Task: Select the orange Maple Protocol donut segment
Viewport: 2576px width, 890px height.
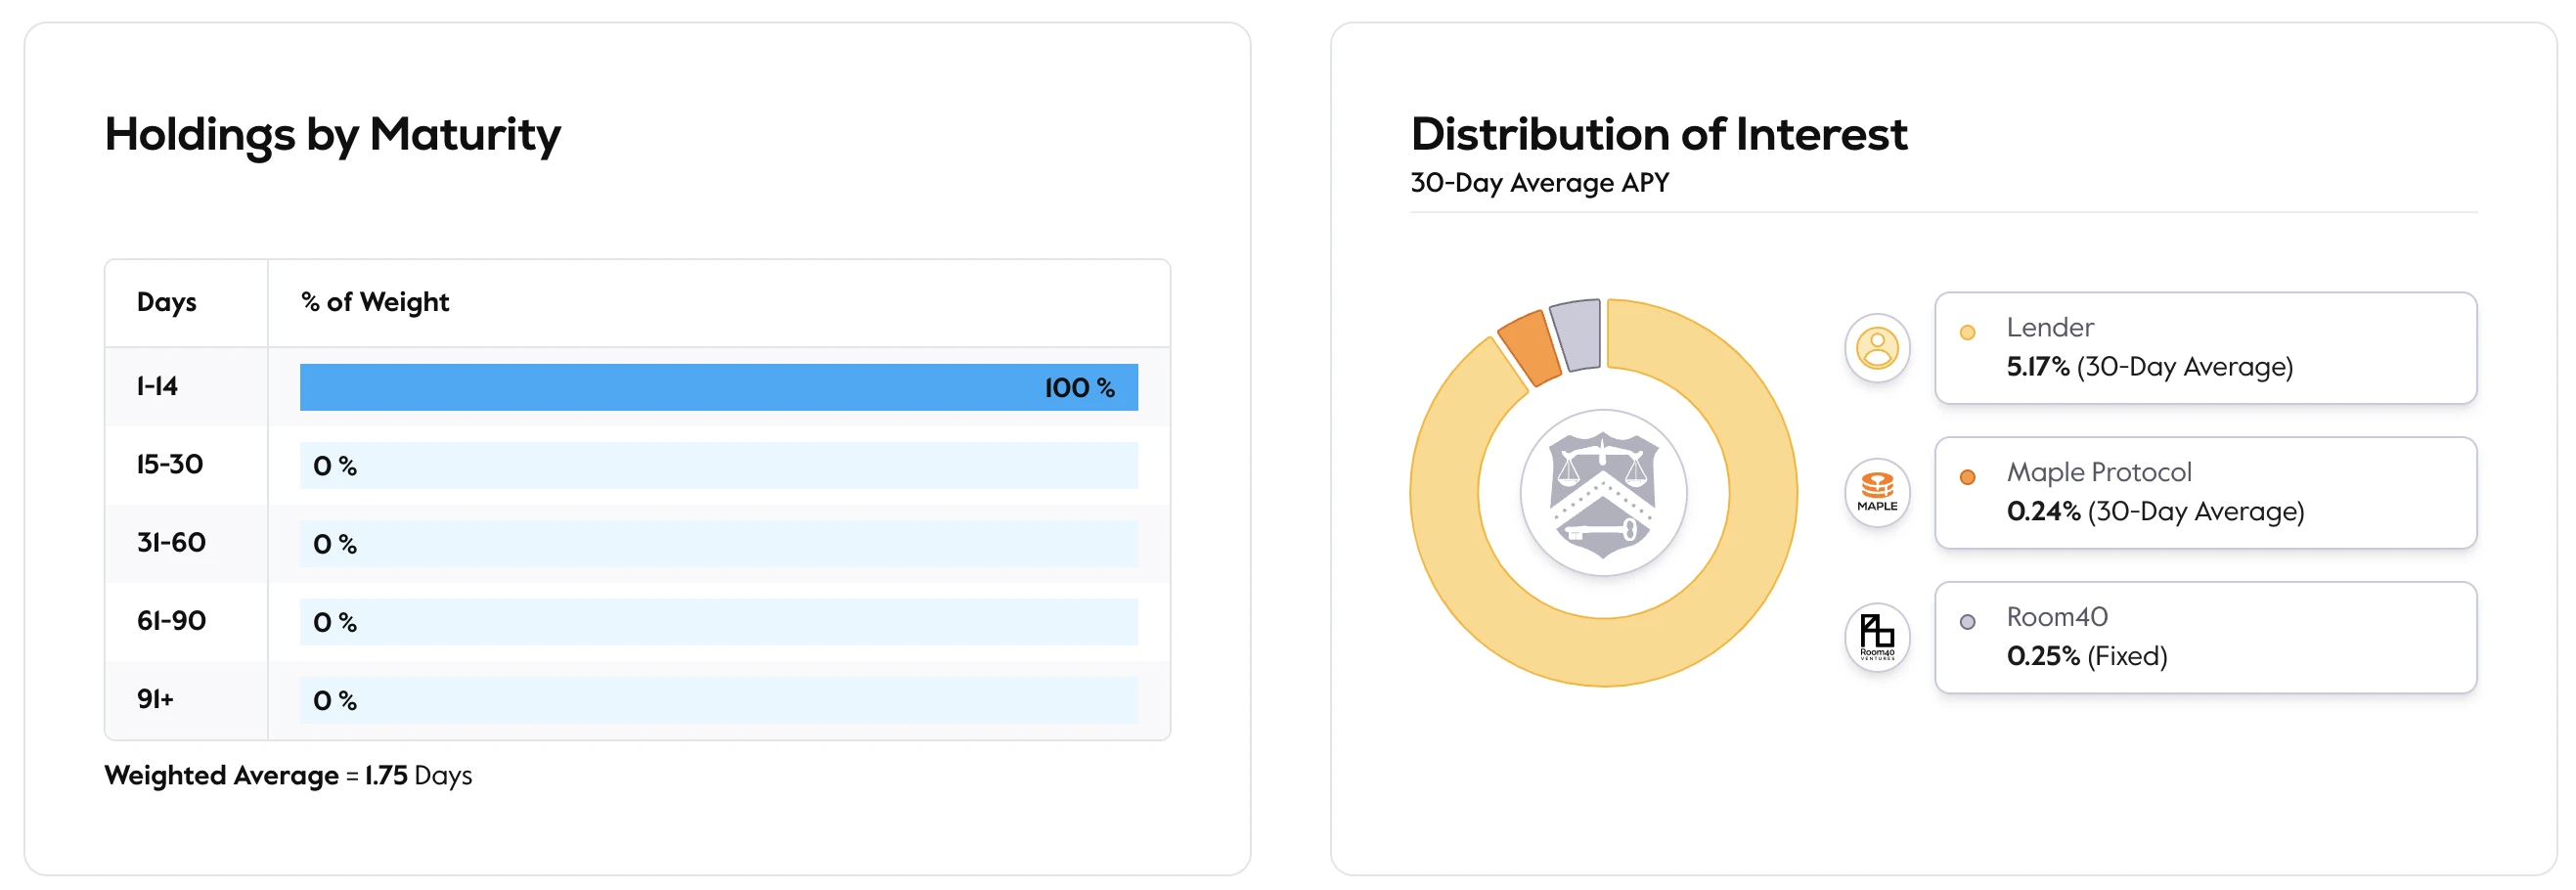Action: tap(1529, 346)
